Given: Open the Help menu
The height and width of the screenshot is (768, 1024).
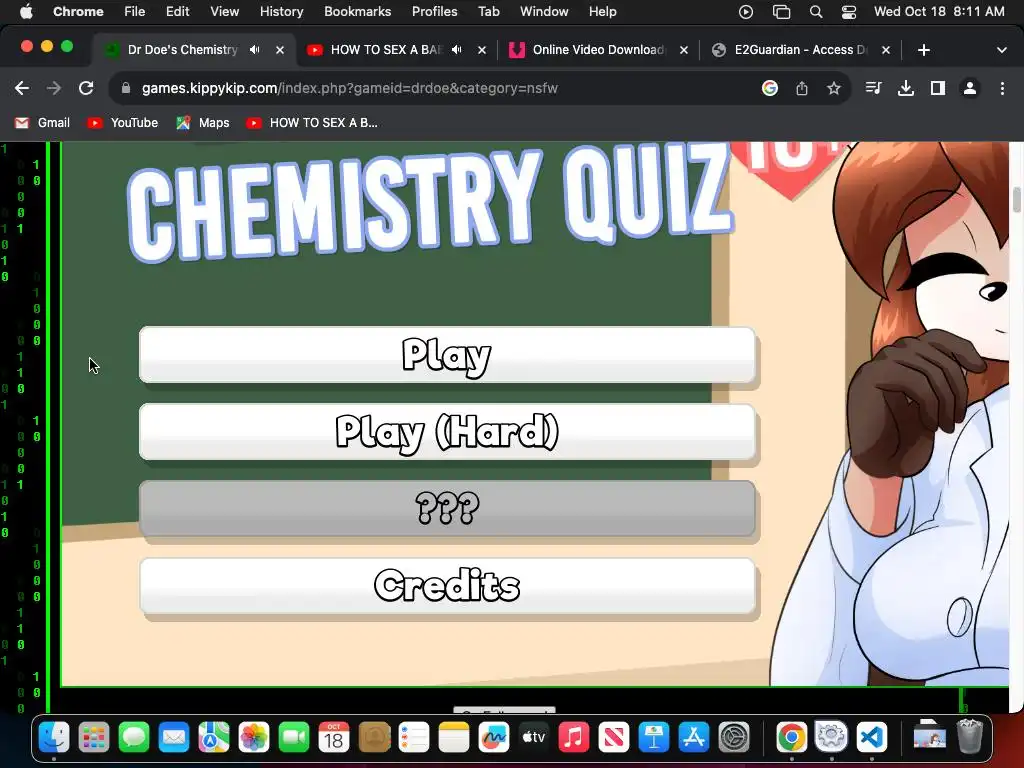Looking at the screenshot, I should [602, 12].
